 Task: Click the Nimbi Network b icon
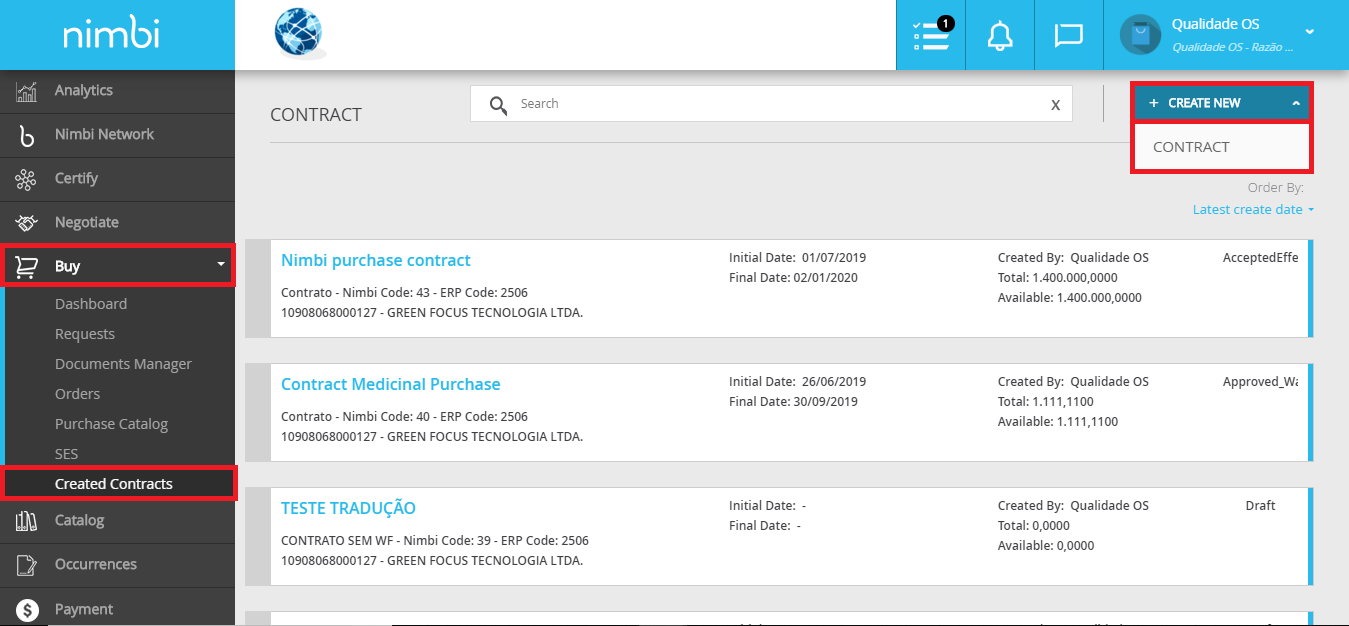(27, 135)
